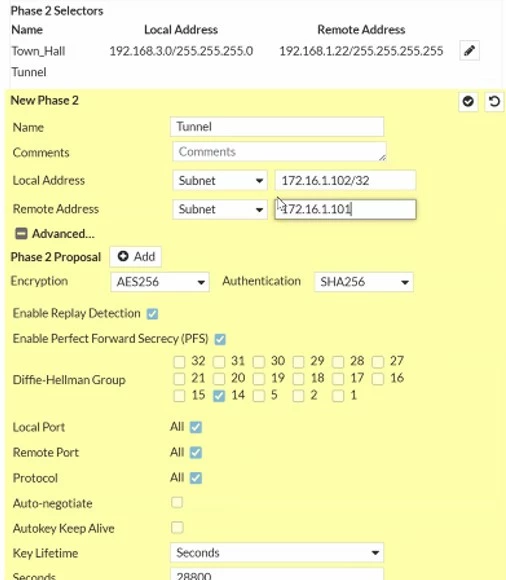Click the Seconds value field 28800
Viewport: 506px width, 580px height.
(x=277, y=574)
